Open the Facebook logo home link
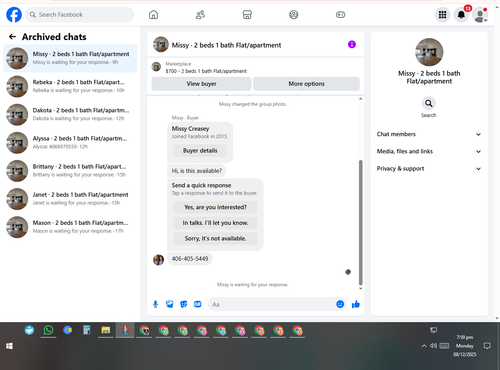The width and height of the screenshot is (500, 370). (x=14, y=15)
